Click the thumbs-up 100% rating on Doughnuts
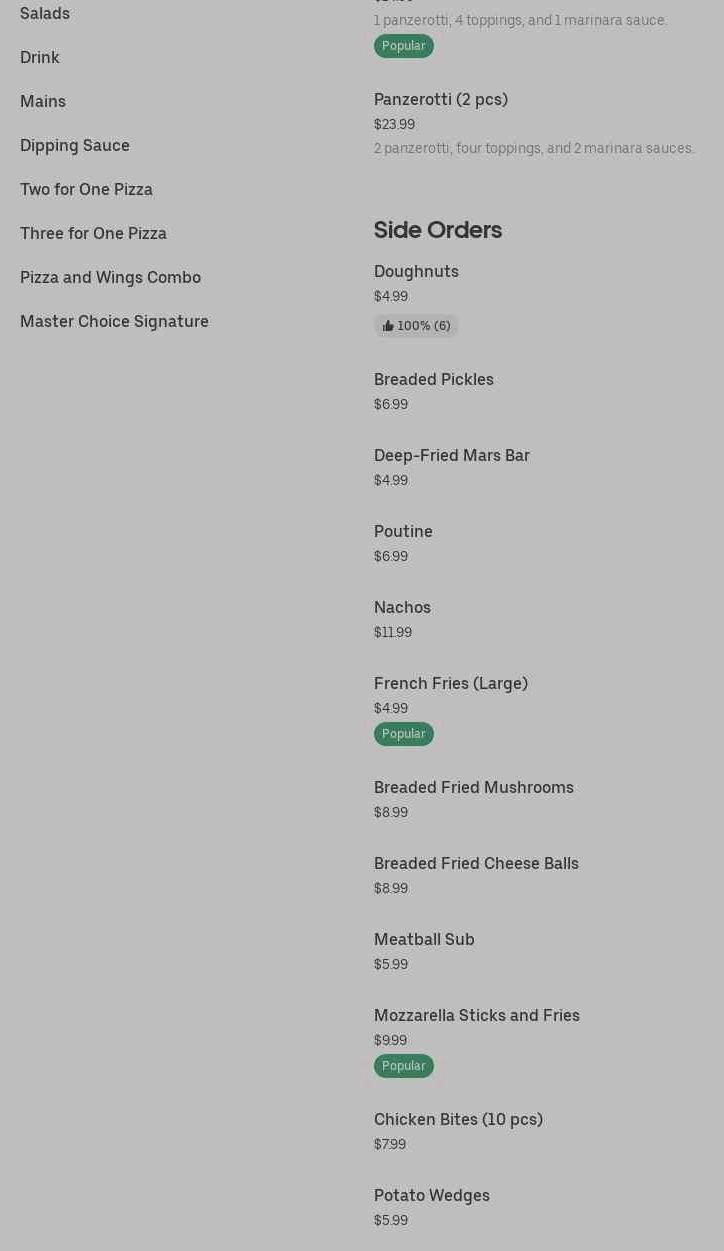 (x=416, y=326)
